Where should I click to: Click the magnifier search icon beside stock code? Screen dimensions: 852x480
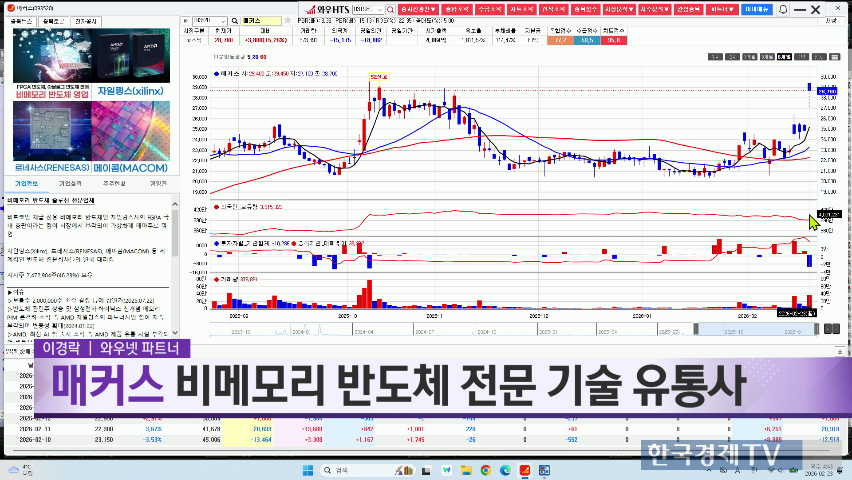(x=233, y=20)
